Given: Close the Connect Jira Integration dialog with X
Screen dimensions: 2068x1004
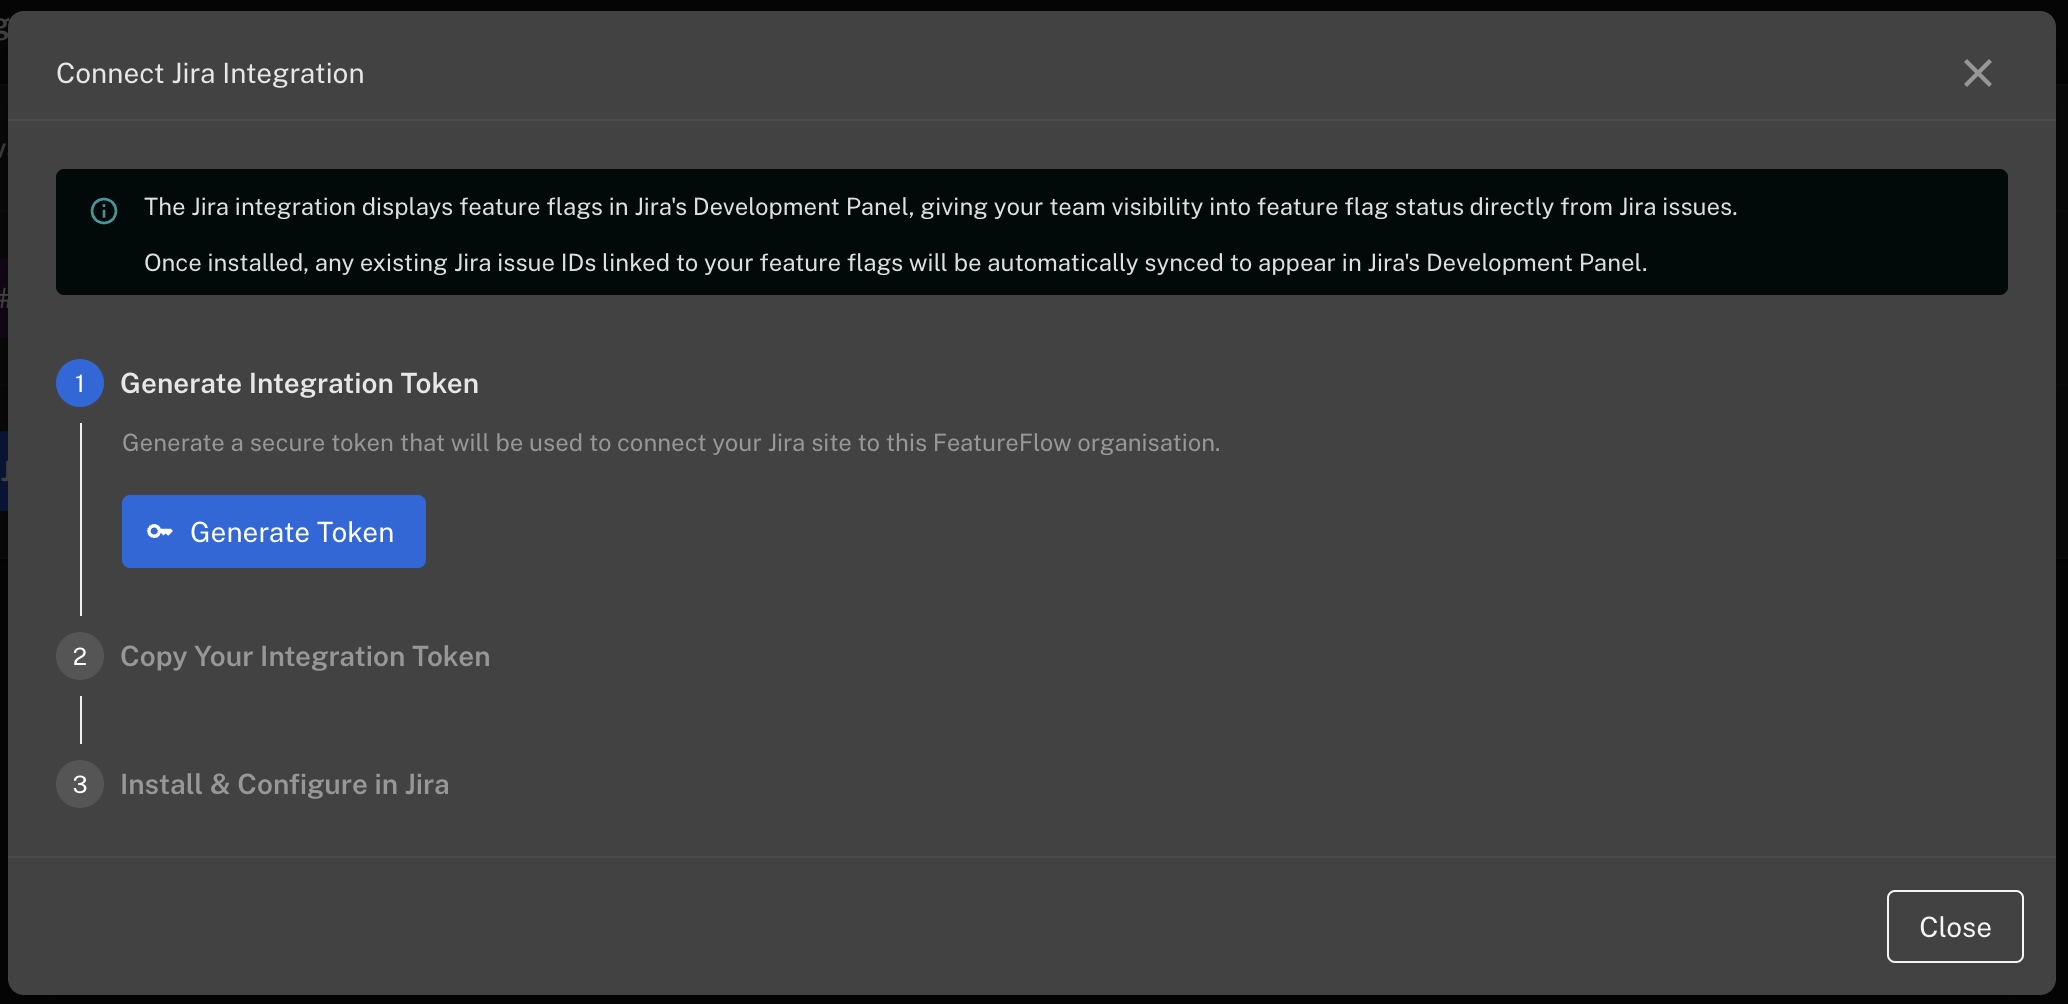Looking at the screenshot, I should tap(1977, 73).
